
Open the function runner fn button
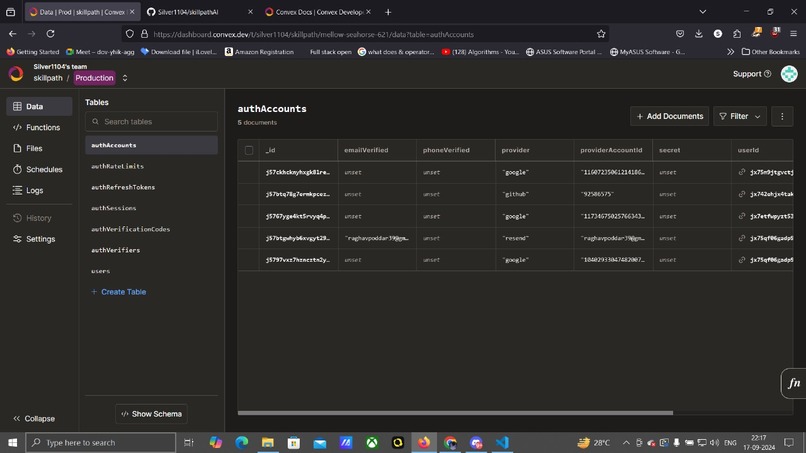[x=794, y=383]
